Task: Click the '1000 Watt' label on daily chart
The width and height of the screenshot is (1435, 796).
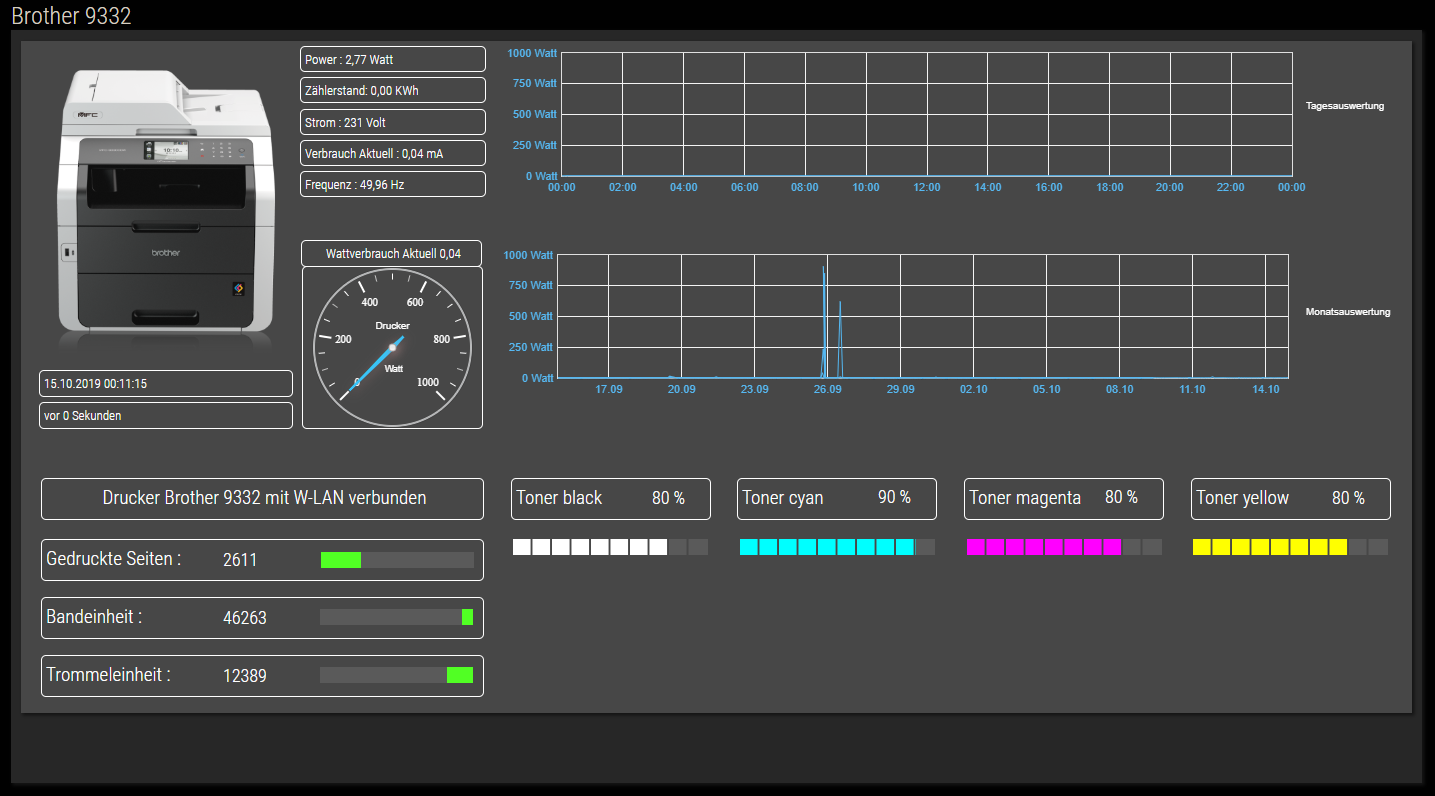Action: point(532,53)
